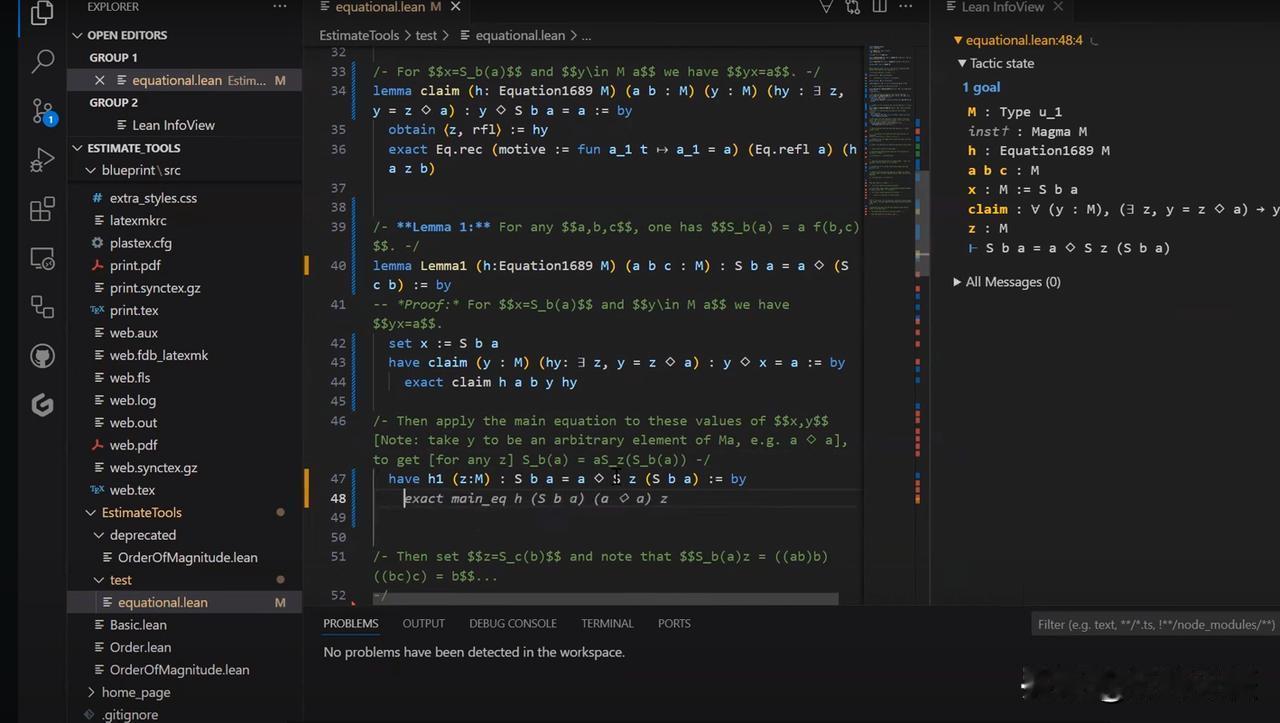Viewport: 1280px width, 723px height.
Task: Close the Lean InfoView tab
Action: pyautogui.click(x=1058, y=7)
